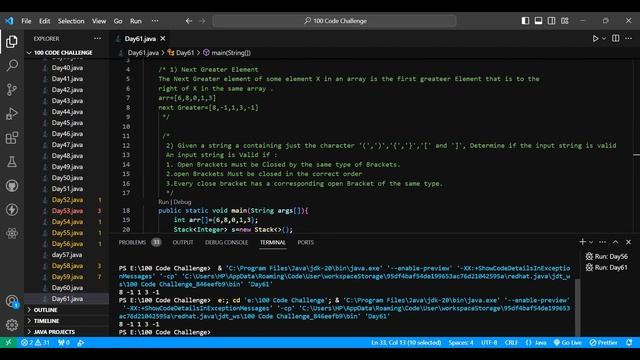Open the Accounts icon in activity bar
The image size is (640, 360).
[12, 302]
